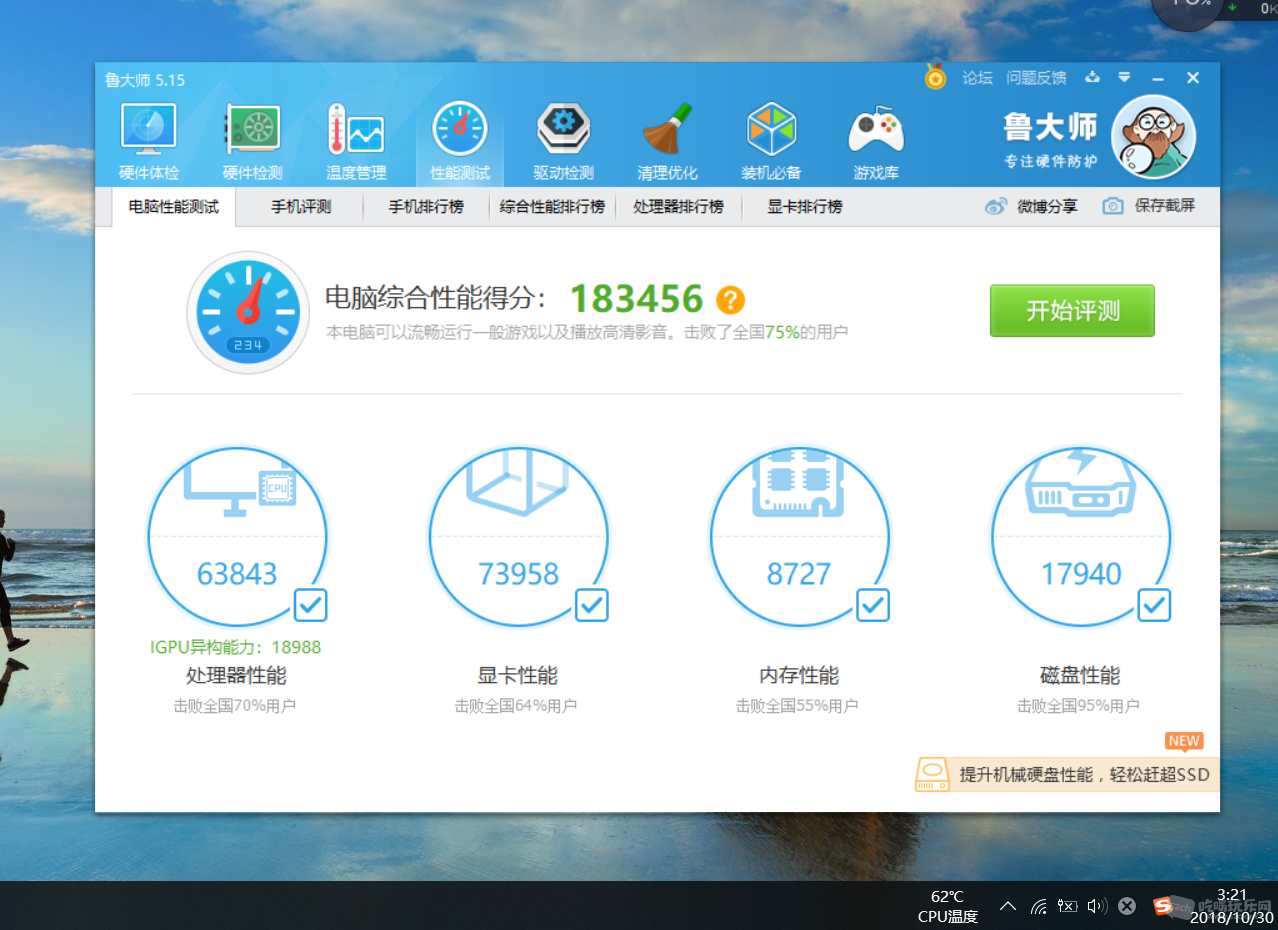This screenshot has width=1278, height=930.
Task: Switch to the 显卡排行榜 tab
Action: tap(805, 207)
